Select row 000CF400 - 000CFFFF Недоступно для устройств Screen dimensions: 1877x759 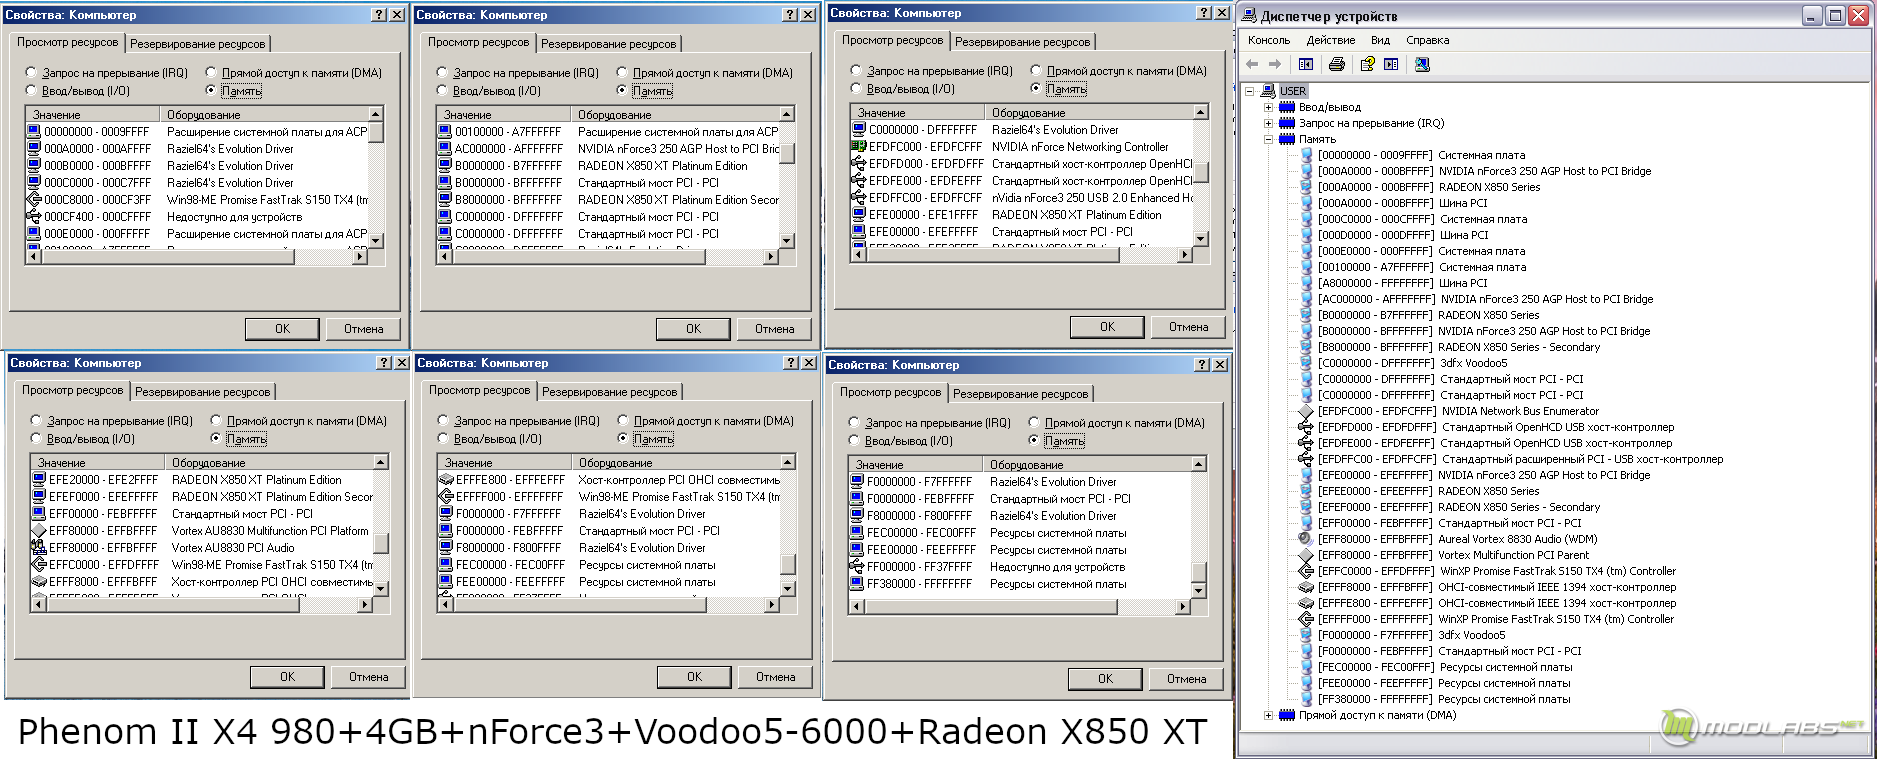click(197, 216)
